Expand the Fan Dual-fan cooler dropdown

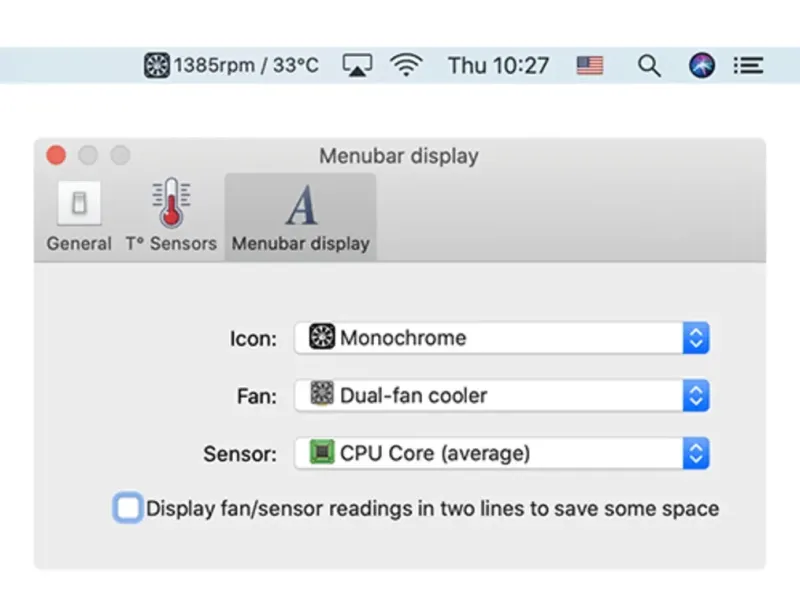click(502, 395)
